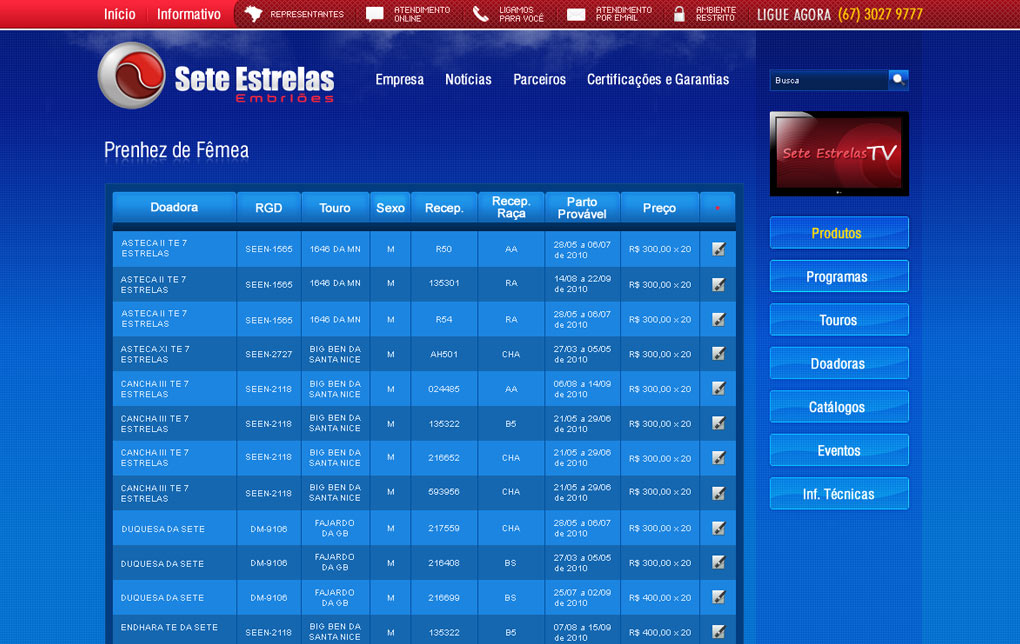Open the Parceiros page
The height and width of the screenshot is (644, 1020).
point(539,79)
